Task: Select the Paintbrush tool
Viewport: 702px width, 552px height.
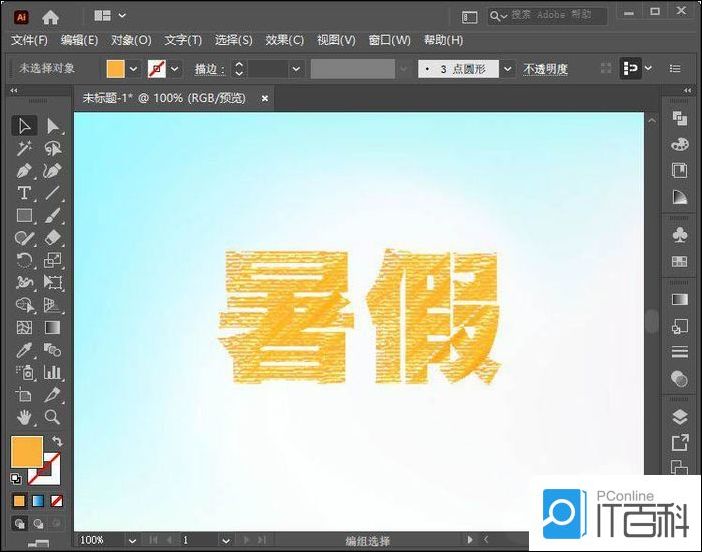Action: (x=53, y=215)
